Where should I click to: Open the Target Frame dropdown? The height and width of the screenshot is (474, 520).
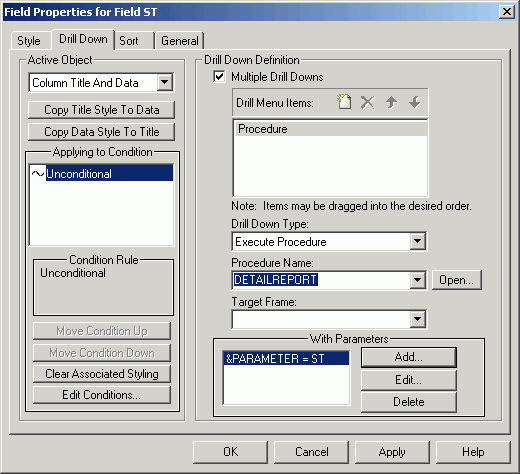click(417, 319)
